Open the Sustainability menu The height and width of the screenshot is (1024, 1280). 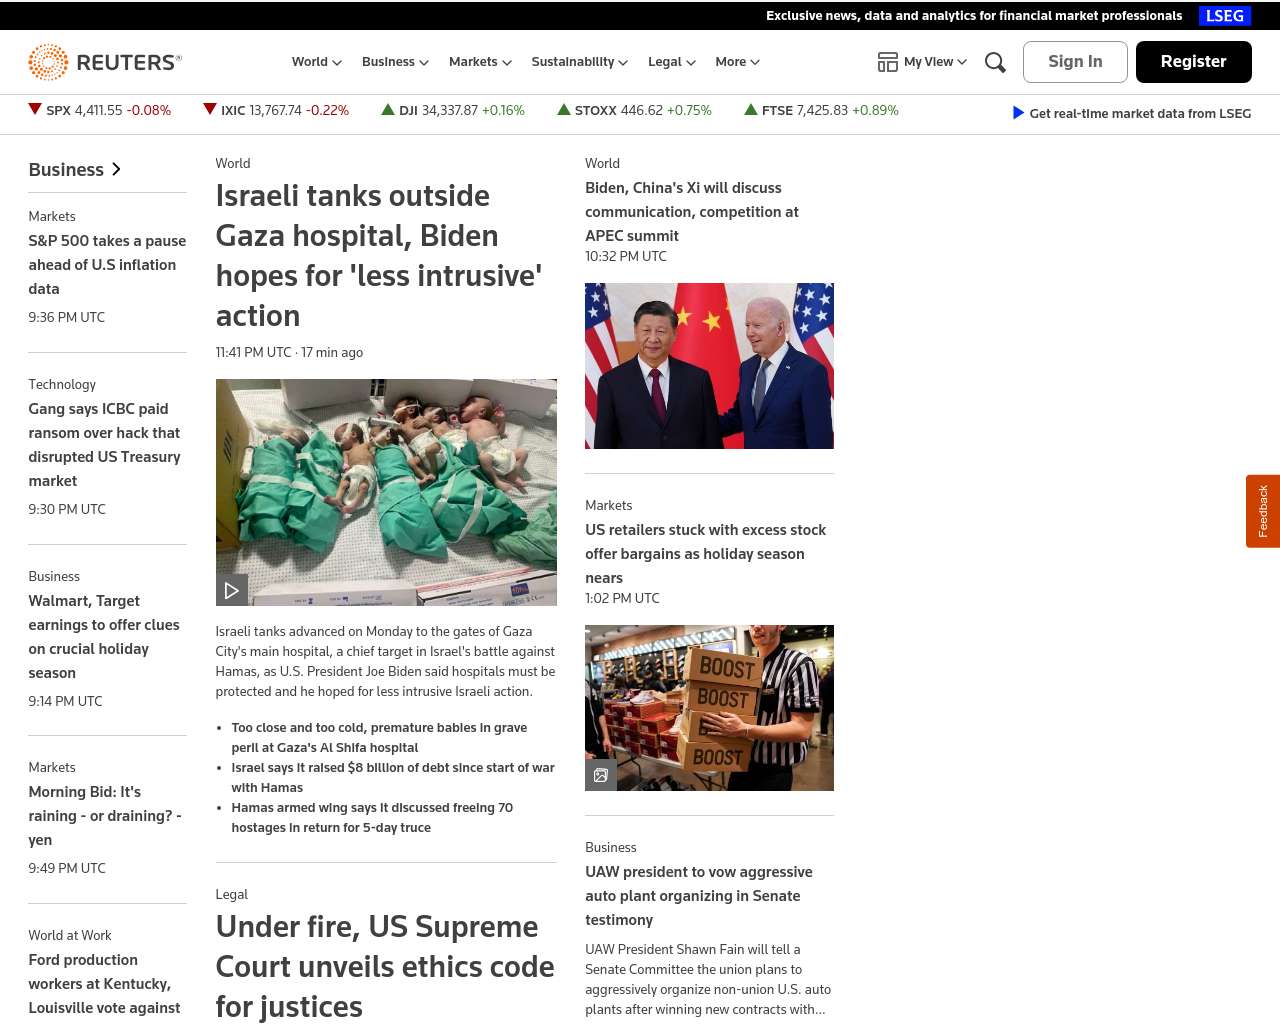tap(579, 62)
